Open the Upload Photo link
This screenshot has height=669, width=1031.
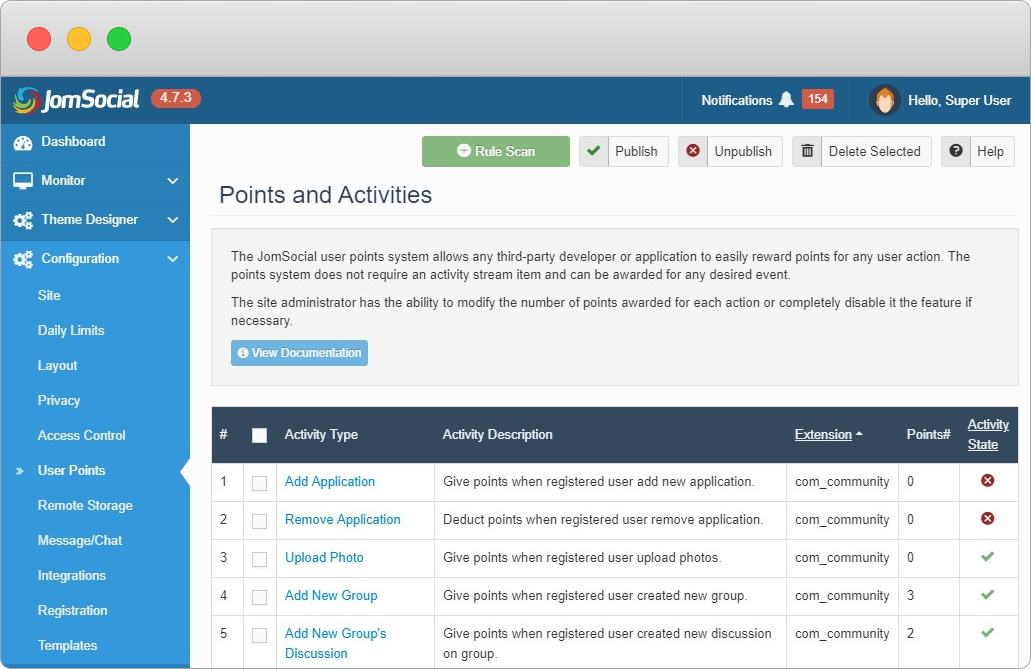pyautogui.click(x=324, y=557)
